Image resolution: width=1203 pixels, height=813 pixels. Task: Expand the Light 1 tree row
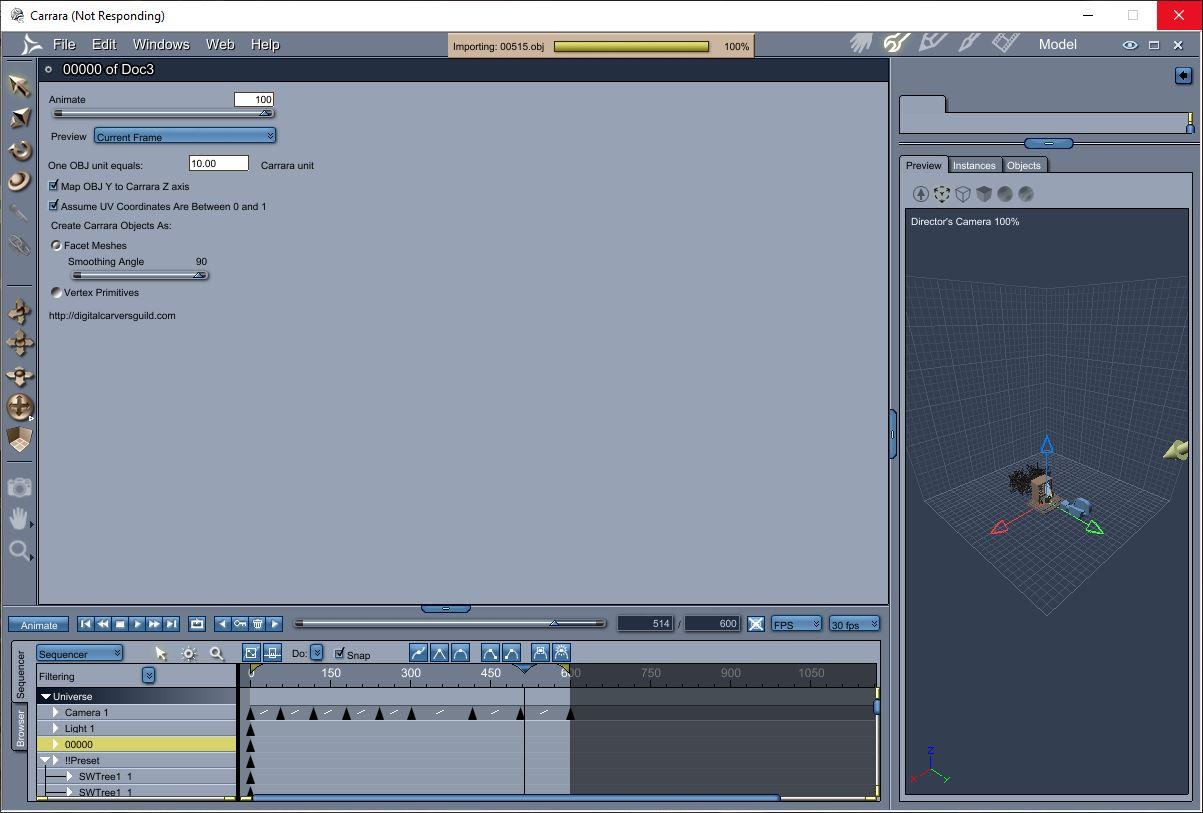coord(56,728)
